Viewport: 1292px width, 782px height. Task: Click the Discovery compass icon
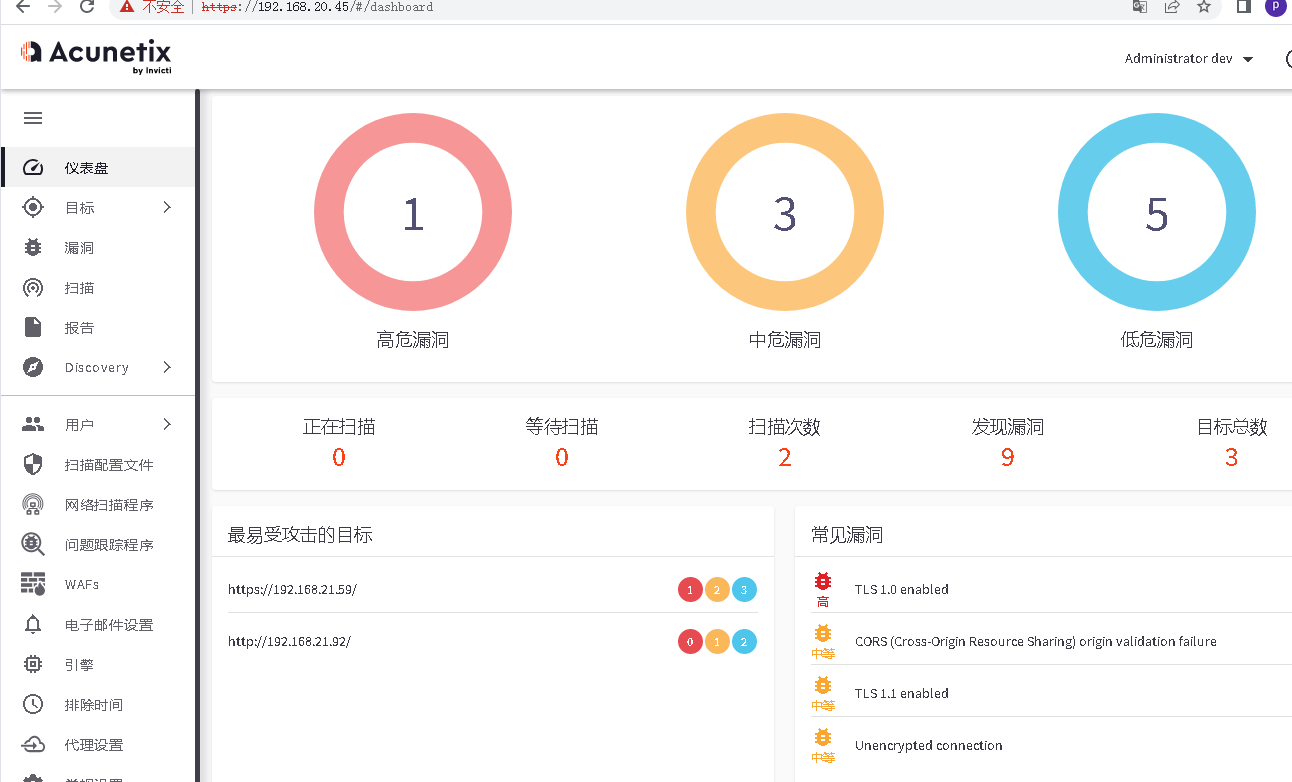coord(33,367)
